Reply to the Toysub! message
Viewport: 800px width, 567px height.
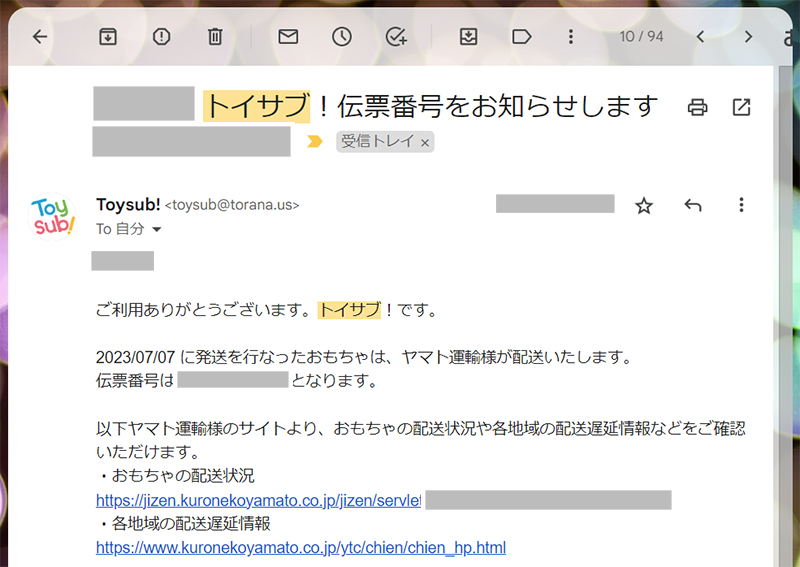(x=693, y=206)
